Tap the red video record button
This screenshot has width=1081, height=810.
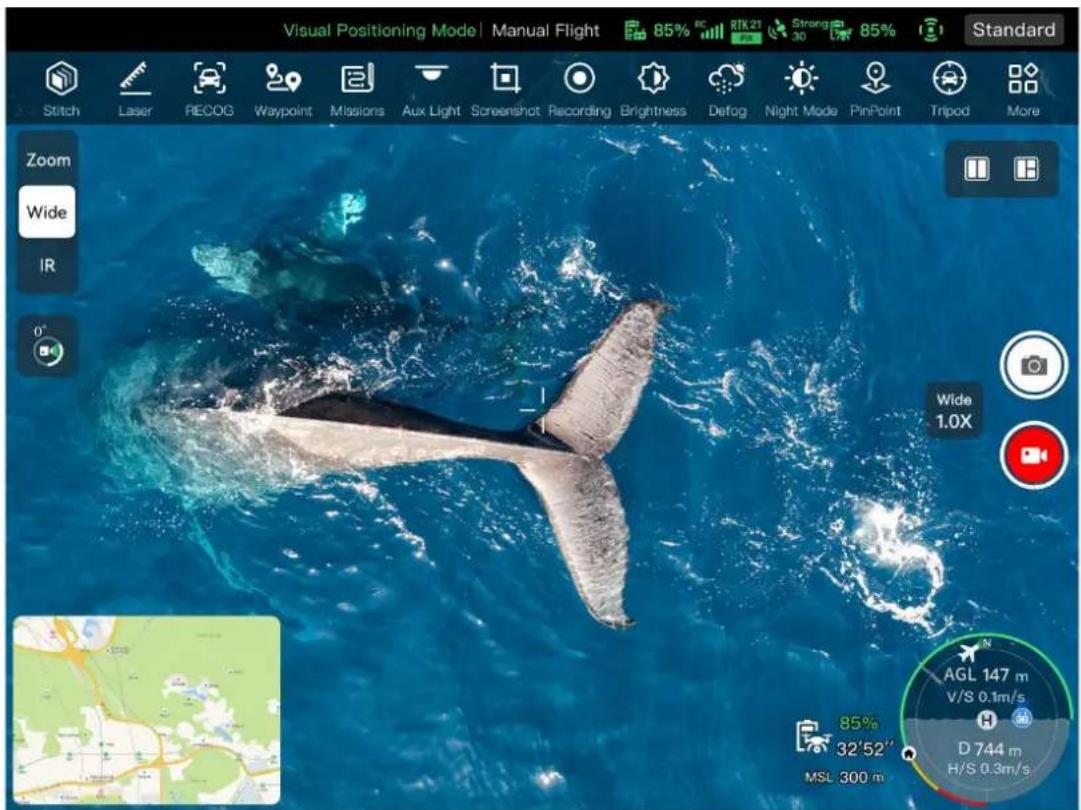coord(1033,456)
